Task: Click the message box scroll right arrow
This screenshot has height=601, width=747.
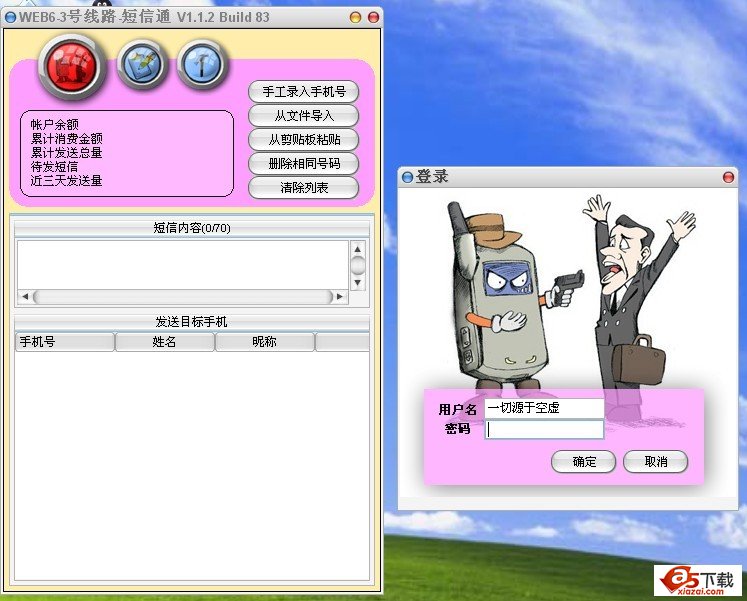Action: (x=339, y=296)
